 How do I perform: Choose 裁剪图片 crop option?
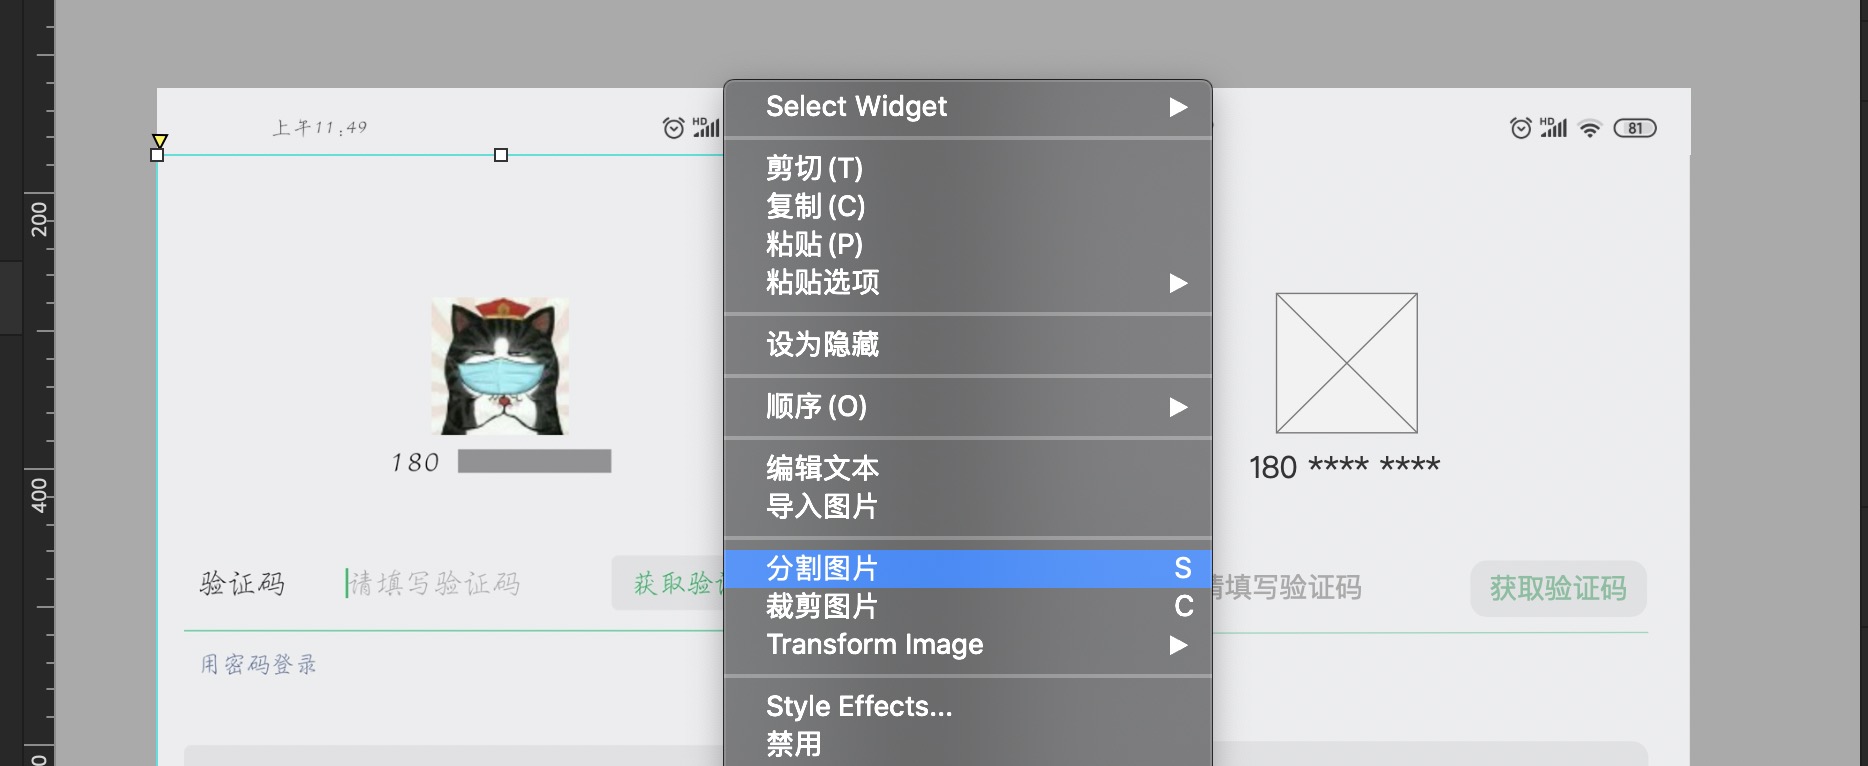(x=966, y=606)
